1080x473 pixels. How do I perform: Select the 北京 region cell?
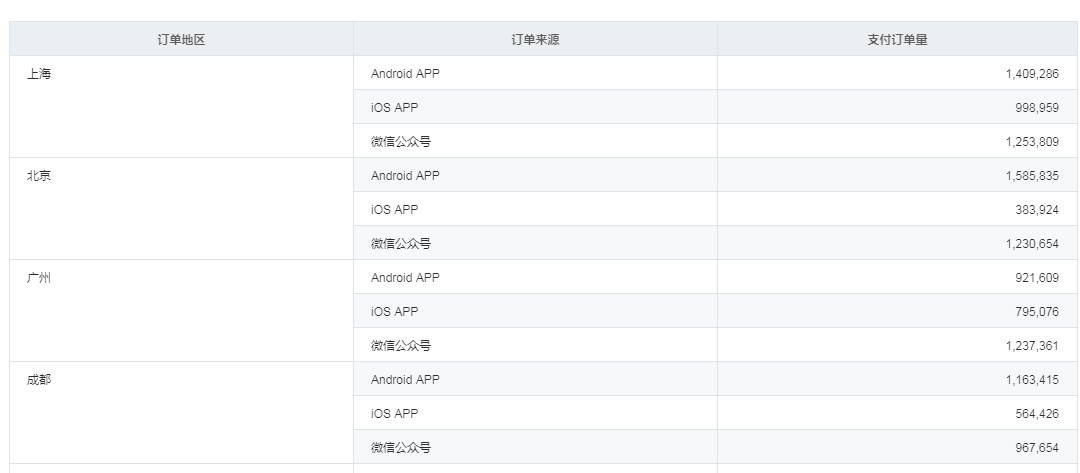click(x=181, y=209)
